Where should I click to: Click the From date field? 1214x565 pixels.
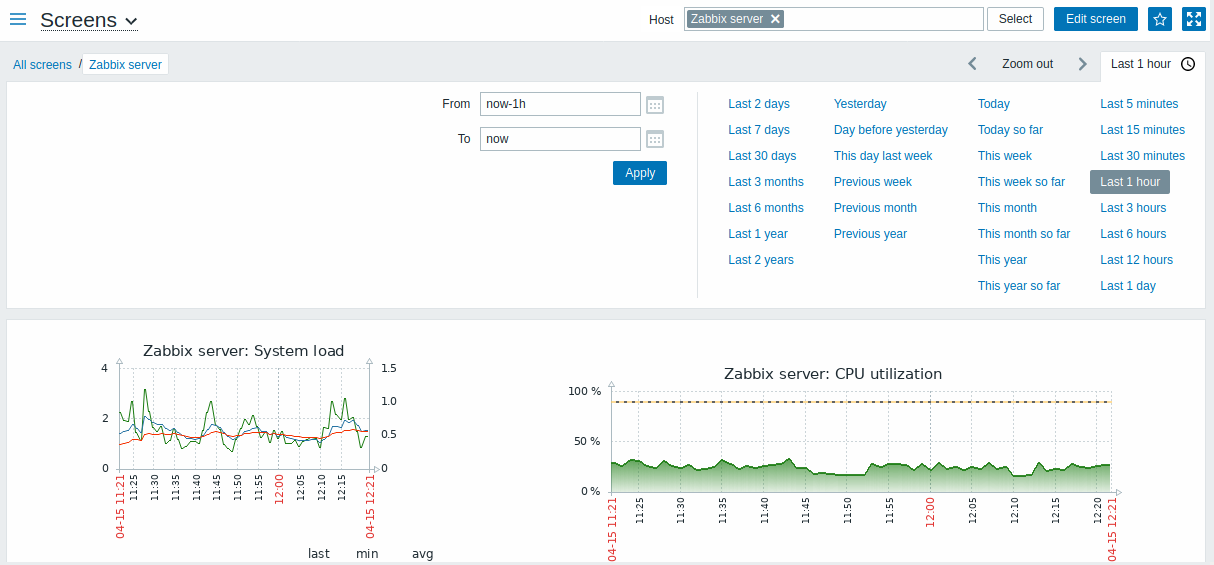(x=560, y=104)
